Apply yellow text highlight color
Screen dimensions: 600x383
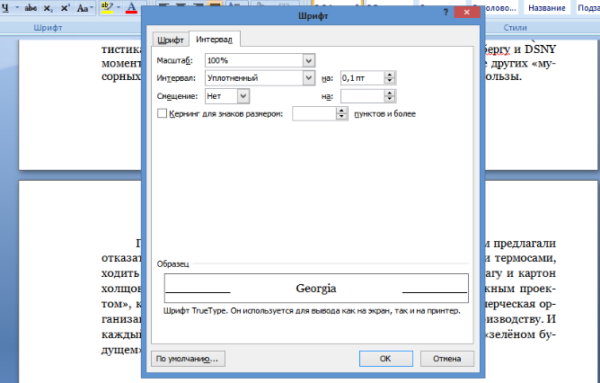pyautogui.click(x=108, y=8)
